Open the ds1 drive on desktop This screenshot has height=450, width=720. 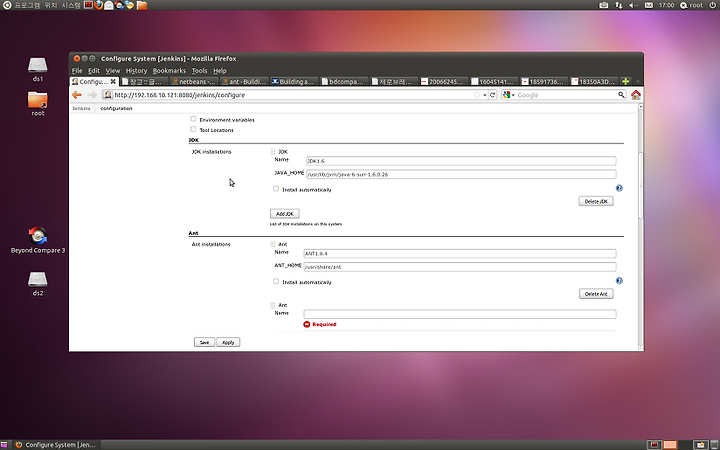tap(38, 69)
